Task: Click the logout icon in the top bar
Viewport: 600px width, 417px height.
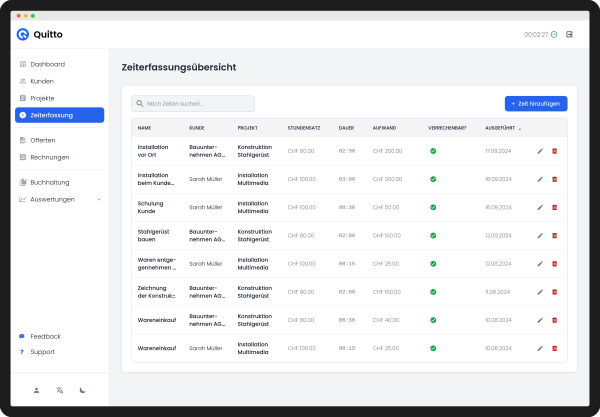Action: pyautogui.click(x=570, y=34)
